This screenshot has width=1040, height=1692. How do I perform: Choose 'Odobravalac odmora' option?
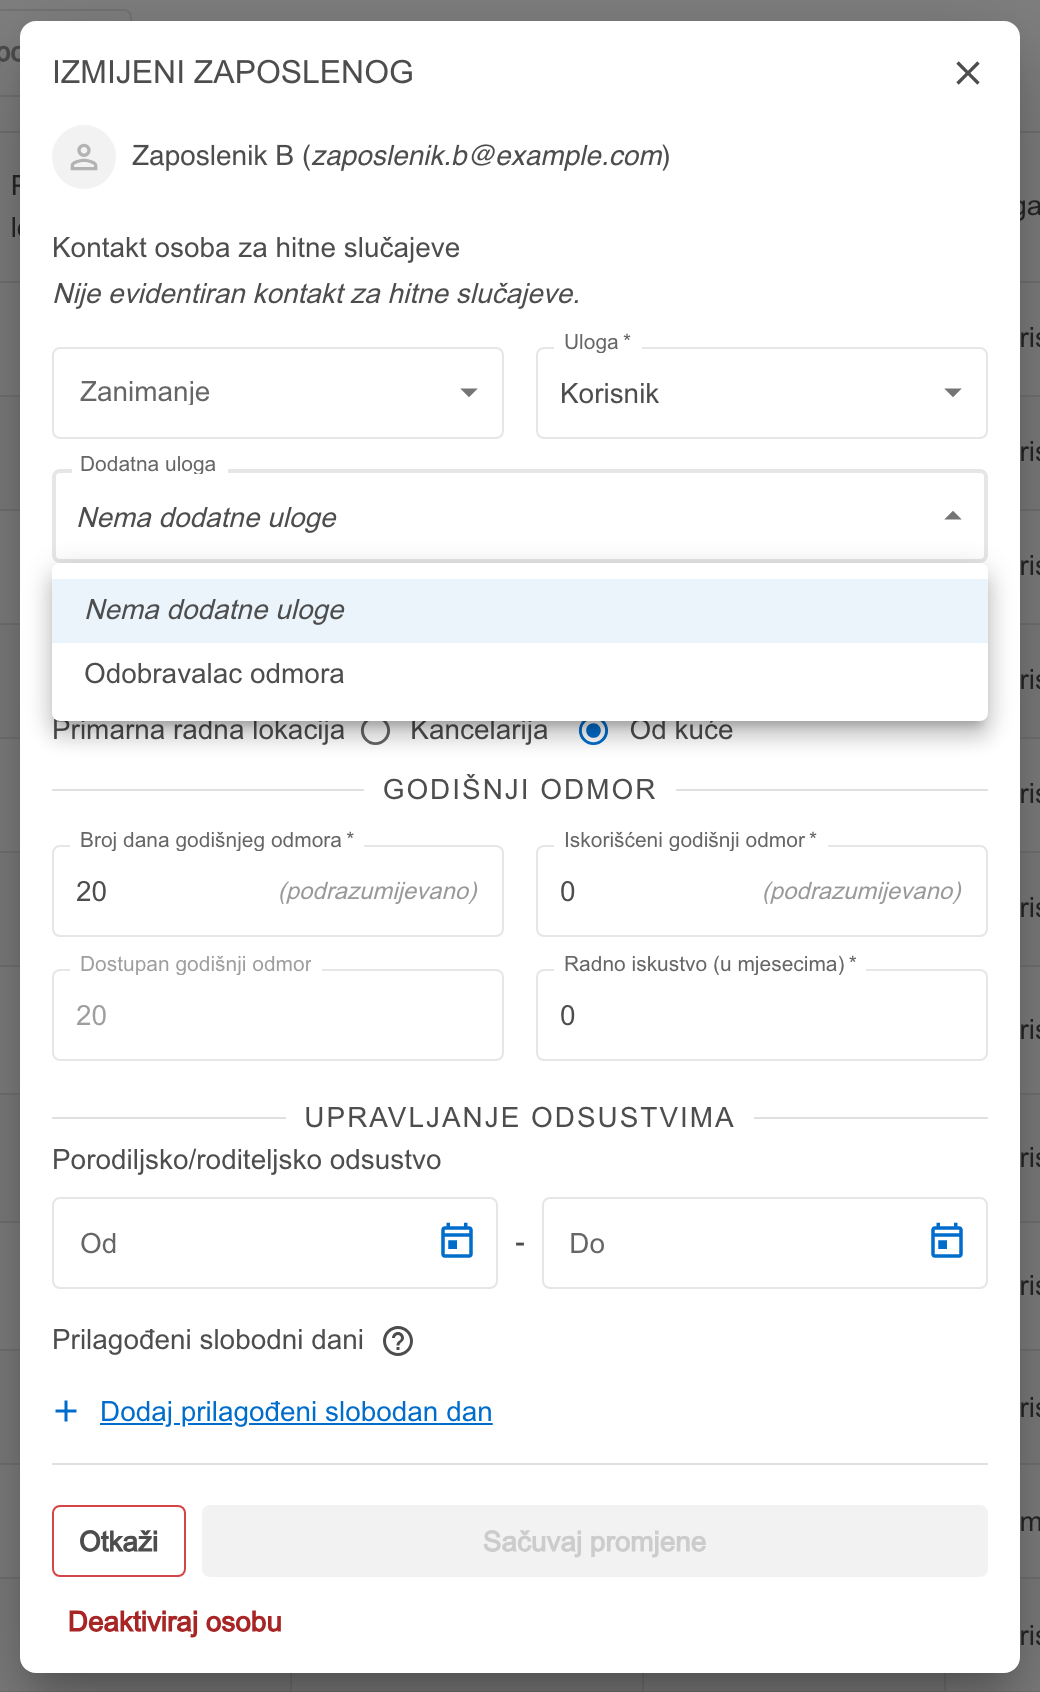pyautogui.click(x=520, y=674)
